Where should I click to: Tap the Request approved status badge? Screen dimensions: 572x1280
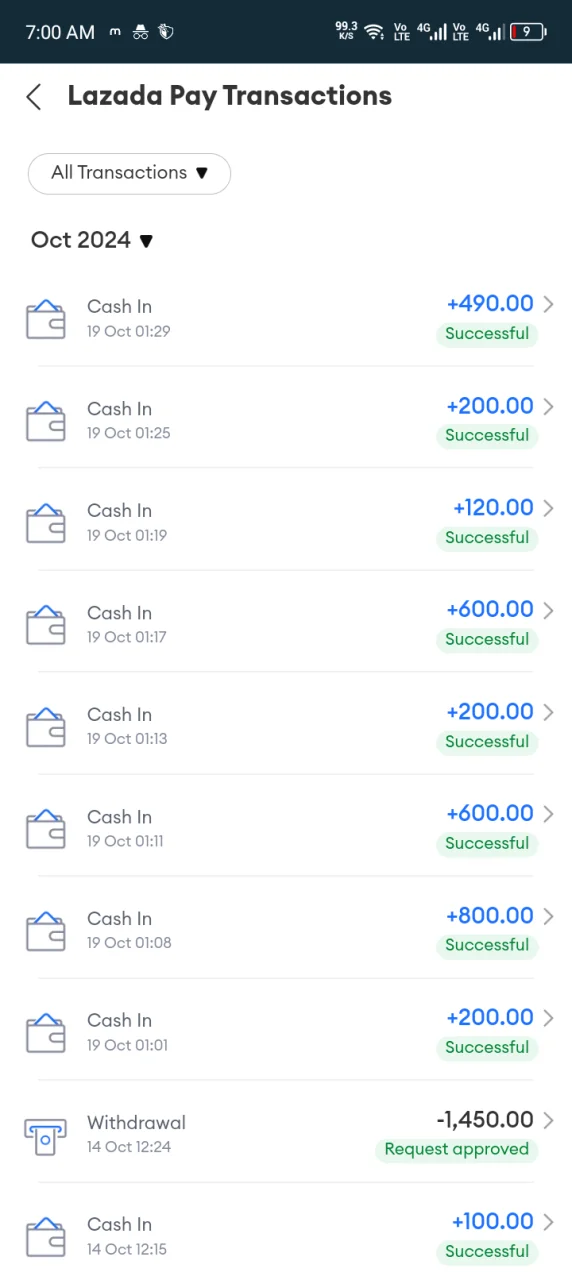point(457,1149)
